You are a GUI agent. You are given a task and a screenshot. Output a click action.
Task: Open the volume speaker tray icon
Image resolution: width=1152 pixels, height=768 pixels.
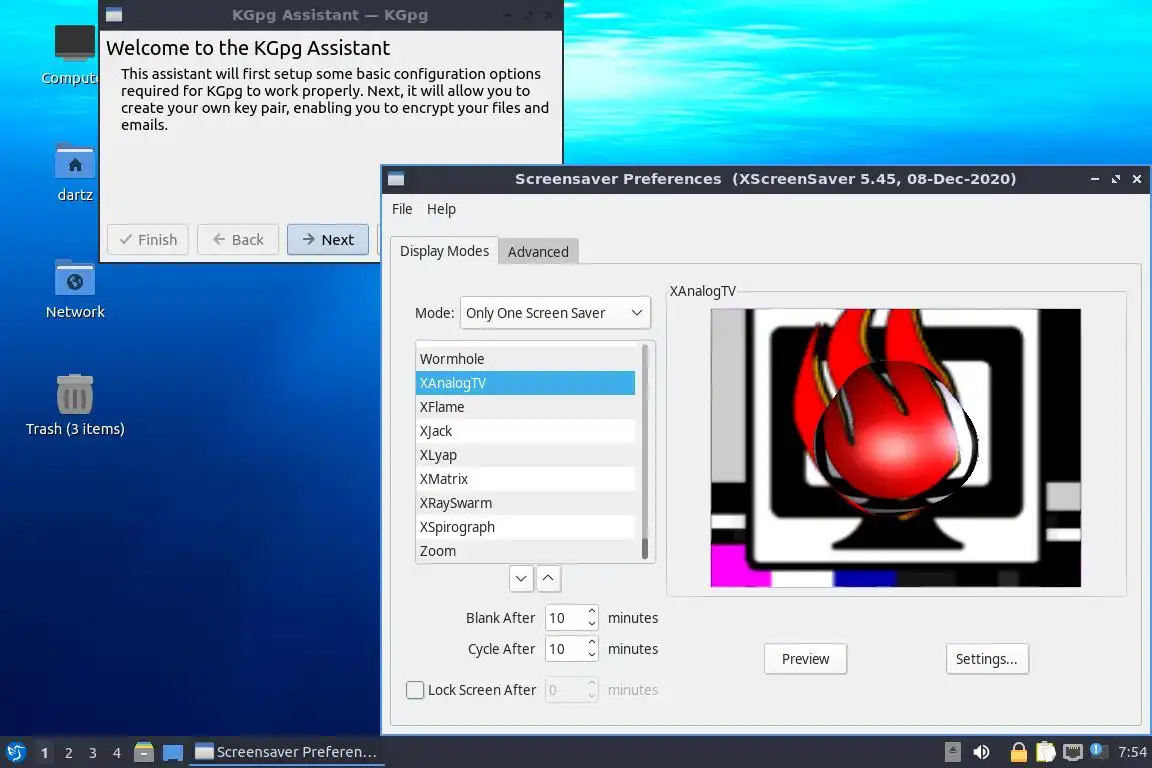coord(981,752)
